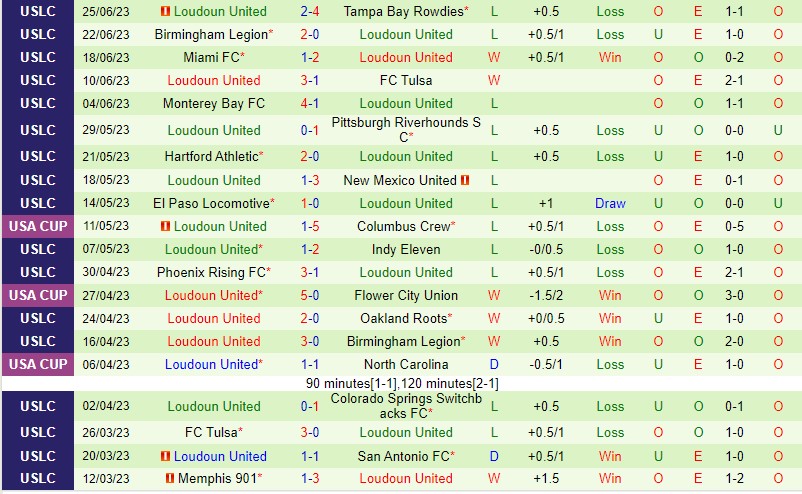Screen dimensions: 802x494
Task: Click Indy Eleven team name
Action: pyautogui.click(x=406, y=249)
